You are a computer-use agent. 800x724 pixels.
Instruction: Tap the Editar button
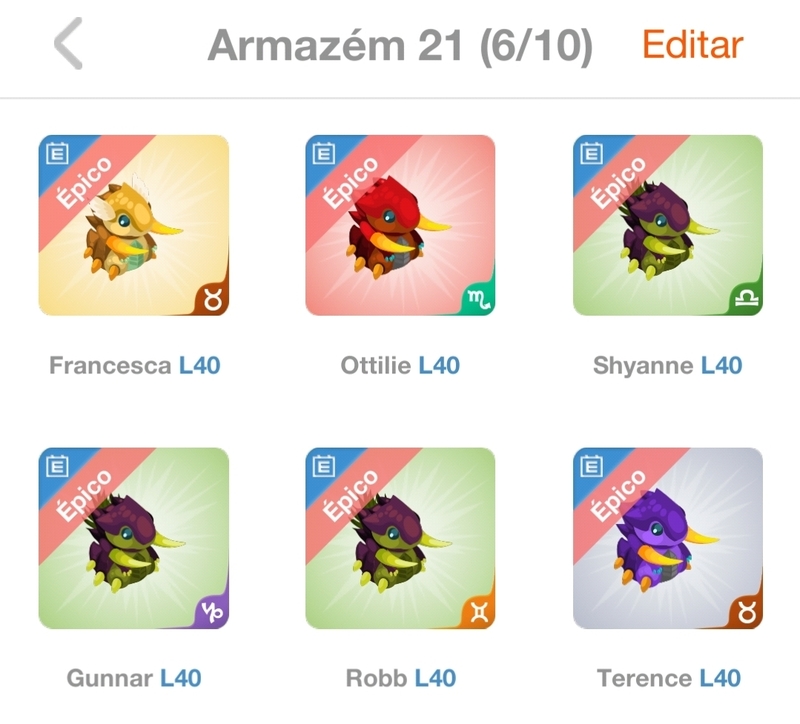pyautogui.click(x=692, y=45)
